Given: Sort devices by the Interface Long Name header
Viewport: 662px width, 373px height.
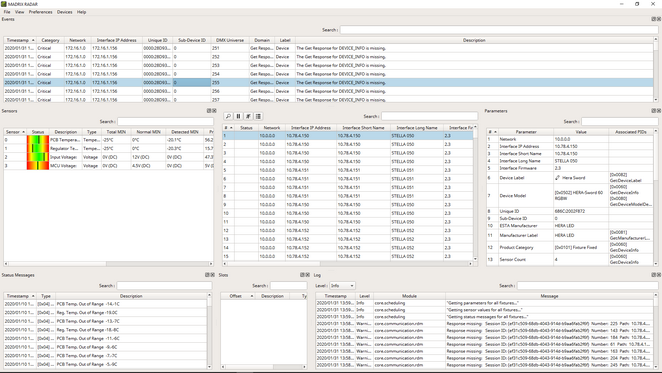Looking at the screenshot, I should 417,128.
